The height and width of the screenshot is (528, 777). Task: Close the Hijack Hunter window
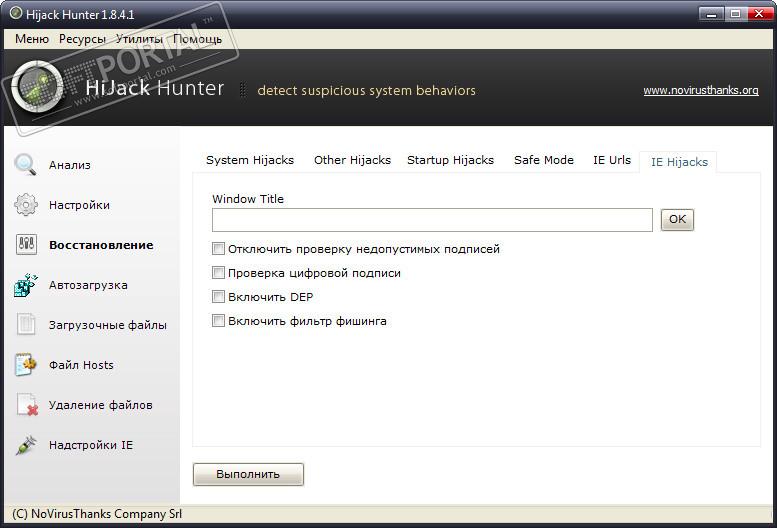pos(759,14)
